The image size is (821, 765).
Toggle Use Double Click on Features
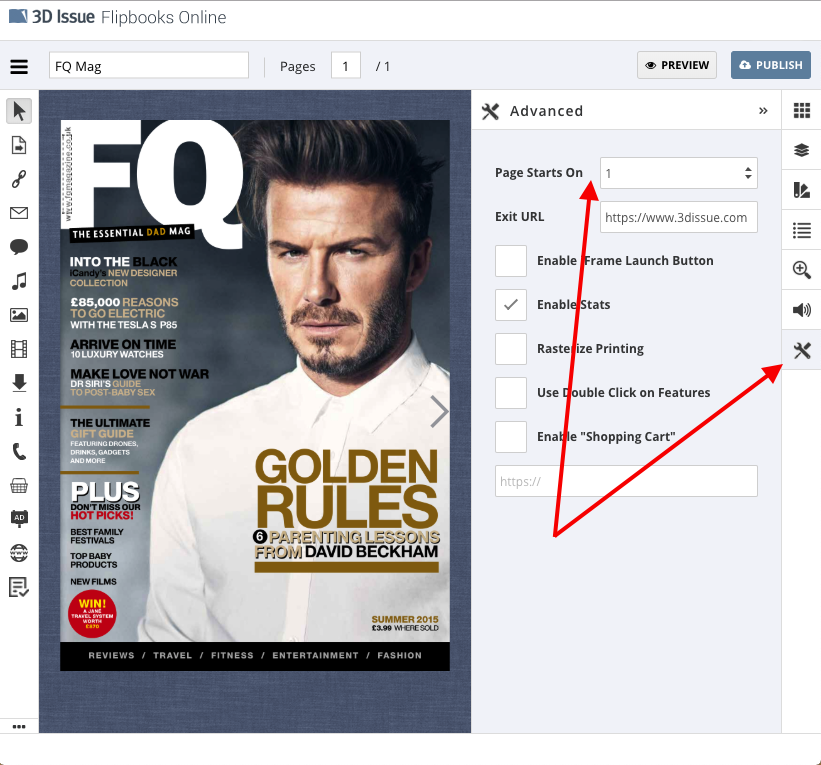511,393
